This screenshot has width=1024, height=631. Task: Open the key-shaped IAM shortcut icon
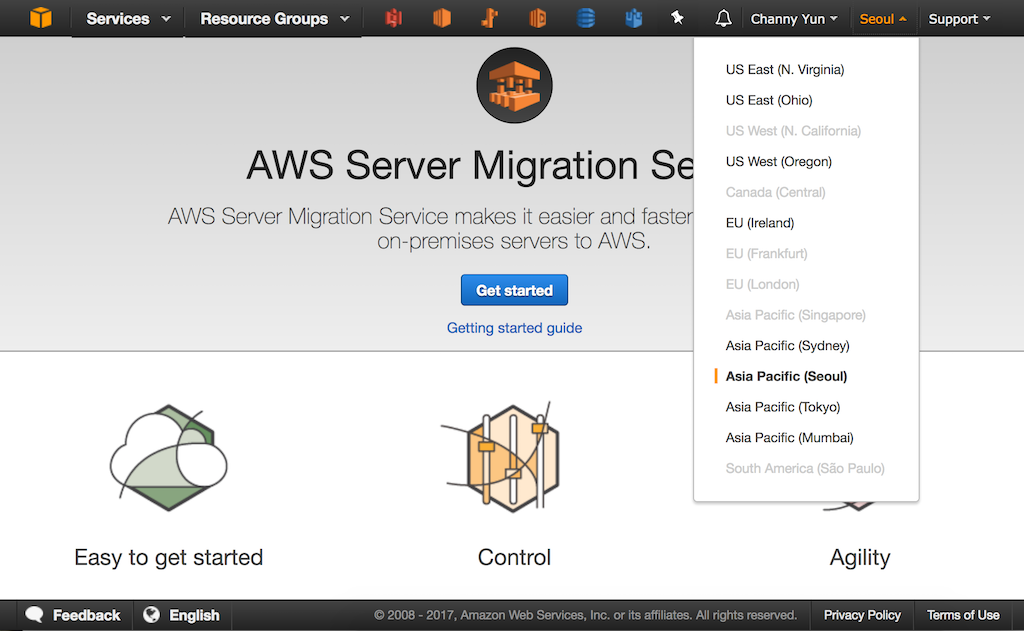click(x=489, y=18)
